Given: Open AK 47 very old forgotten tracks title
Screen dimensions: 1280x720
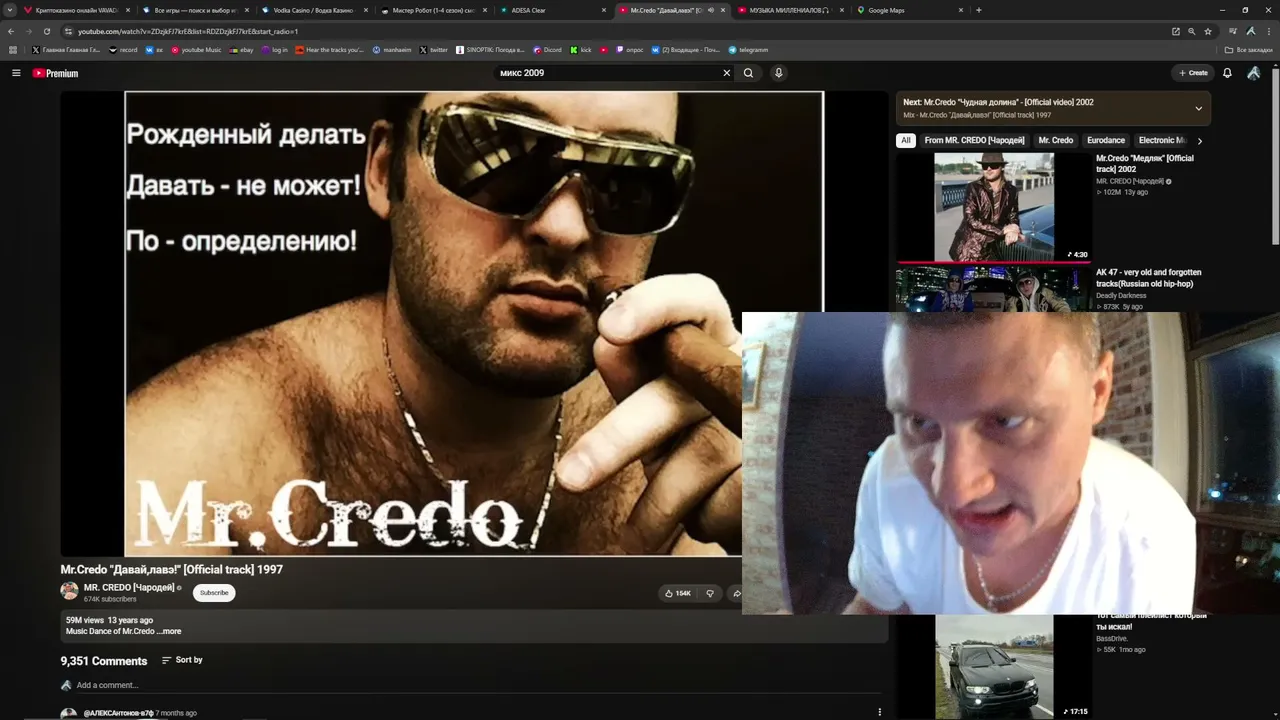Looking at the screenshot, I should coord(1149,278).
